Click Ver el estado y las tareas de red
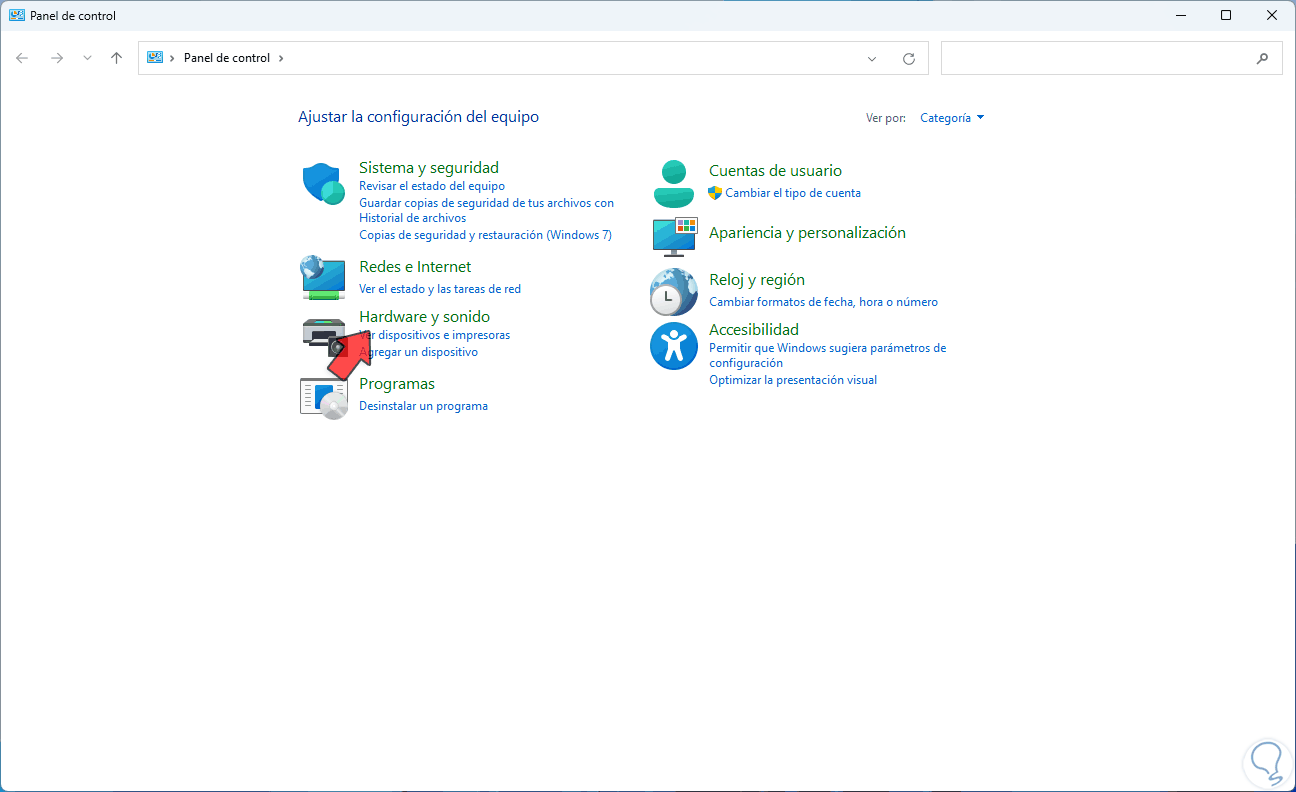Screen dimensions: 1296x792 coord(440,289)
